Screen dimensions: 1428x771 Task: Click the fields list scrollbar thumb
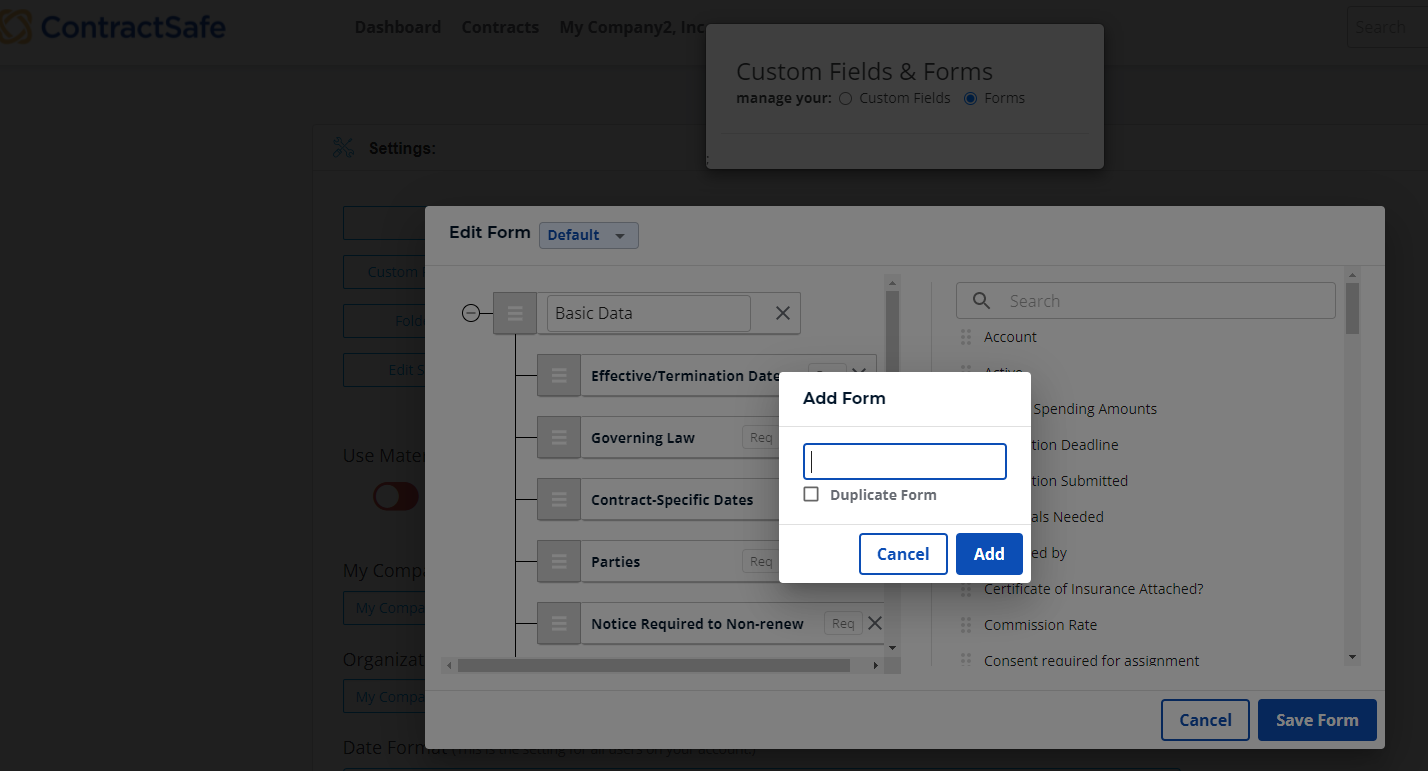[1353, 308]
